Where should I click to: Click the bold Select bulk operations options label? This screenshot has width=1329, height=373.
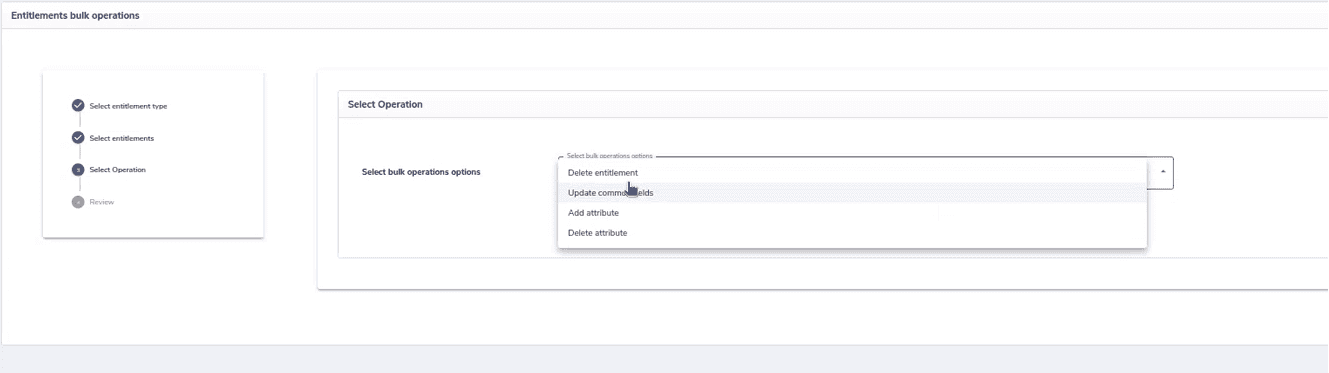click(421, 172)
